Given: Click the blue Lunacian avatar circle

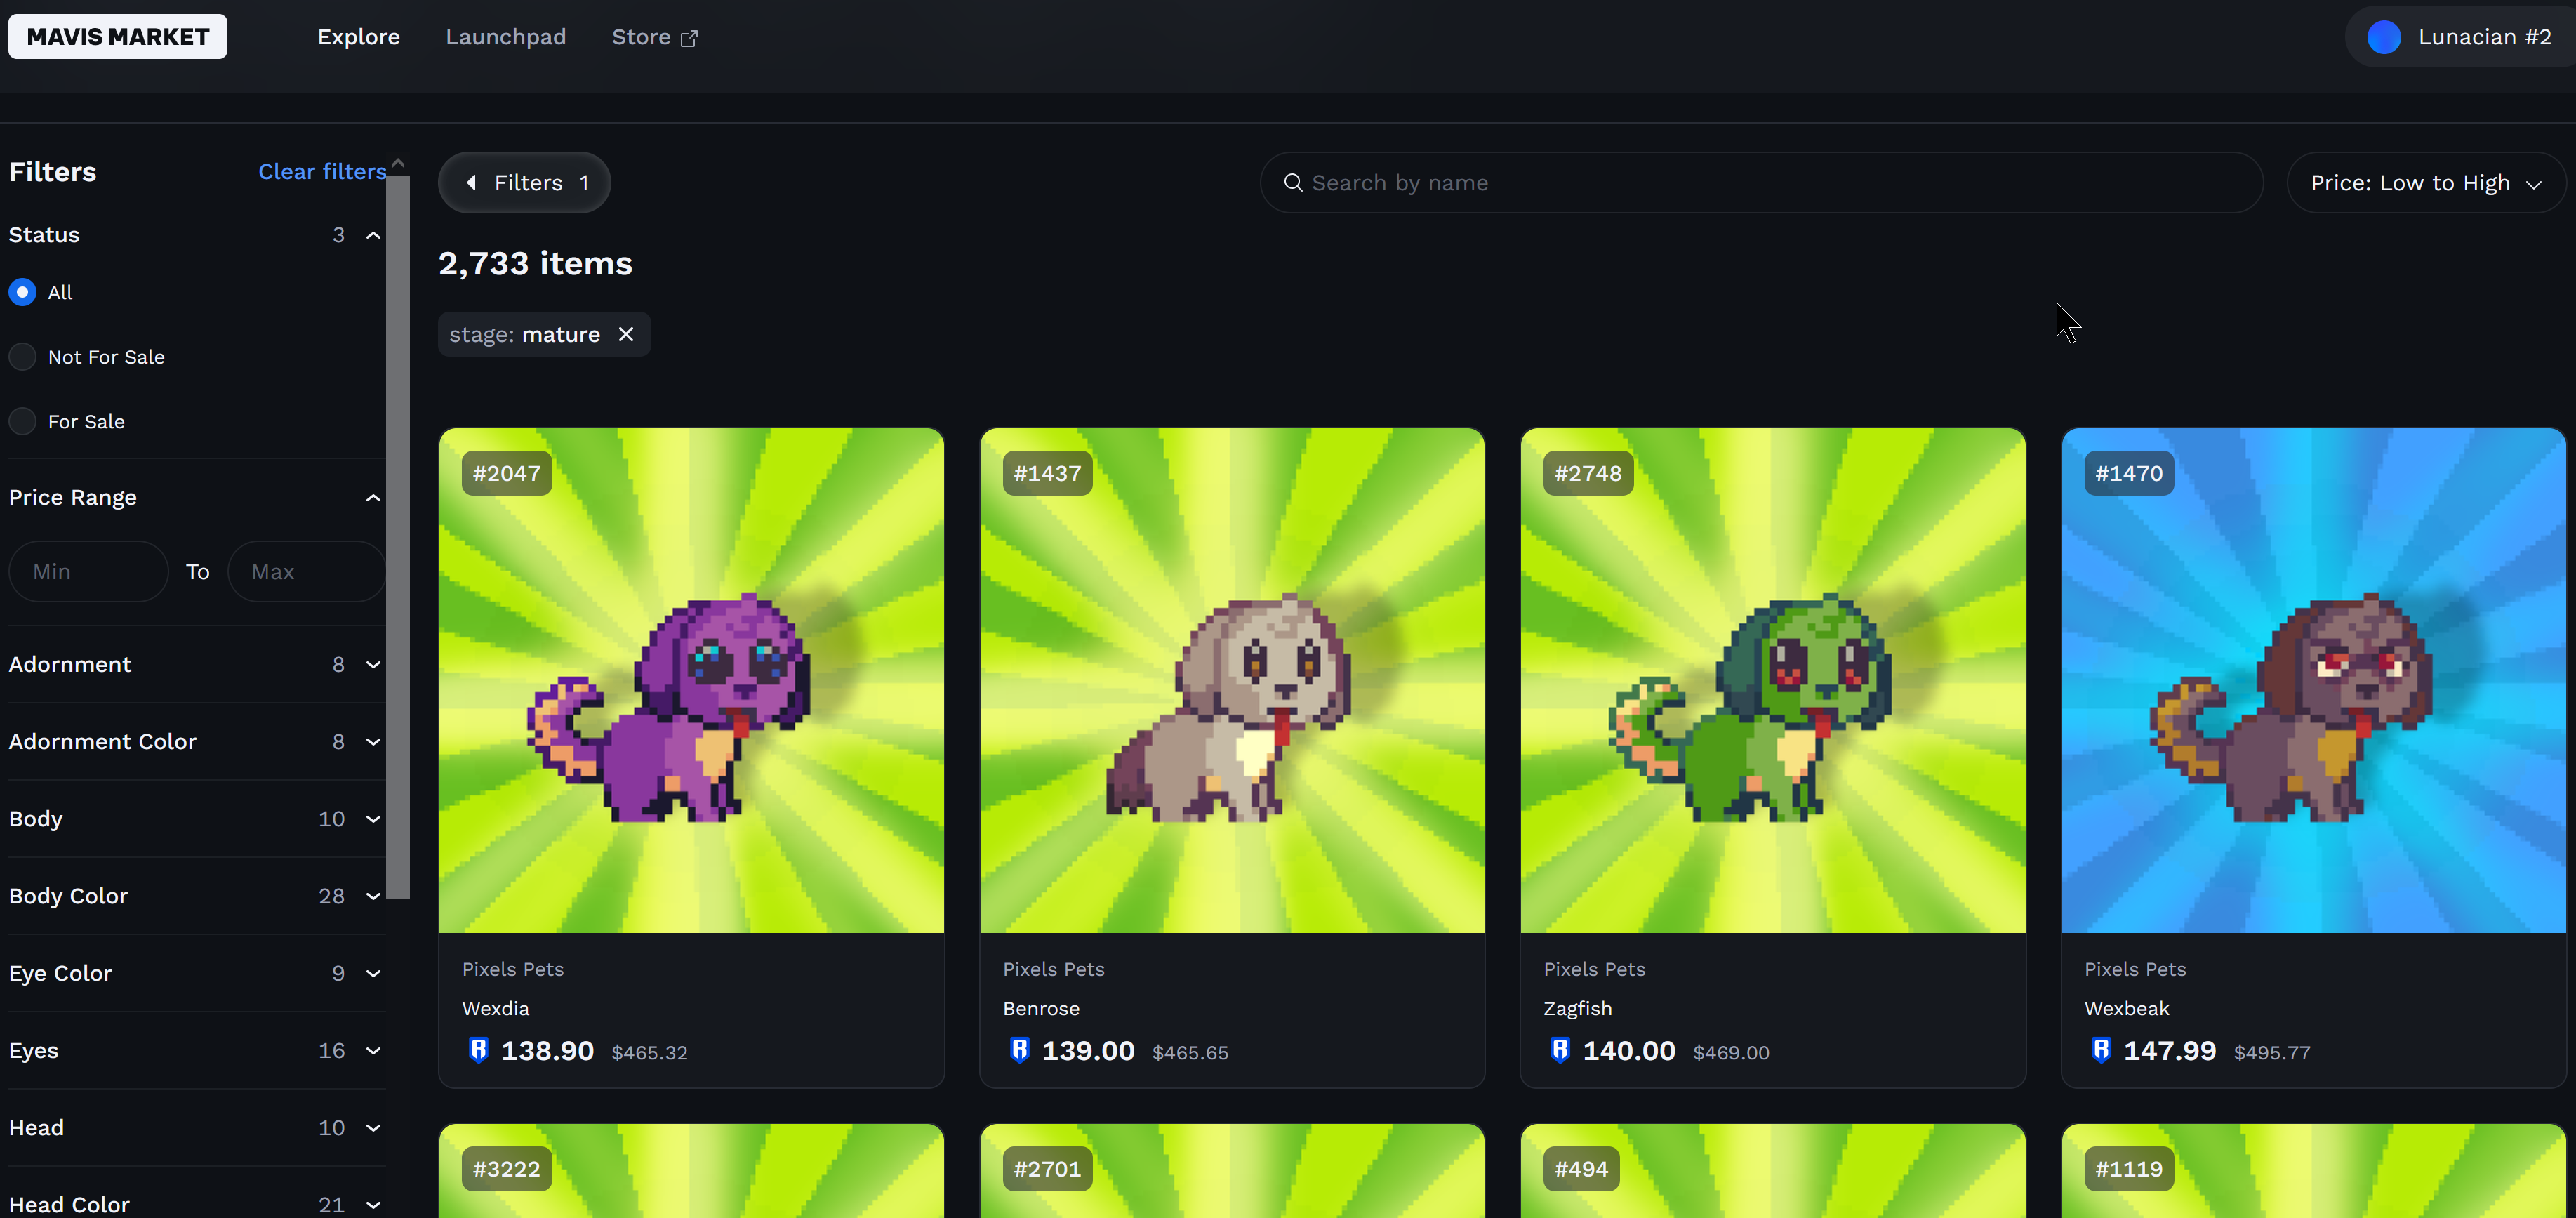Looking at the screenshot, I should click(x=2384, y=37).
